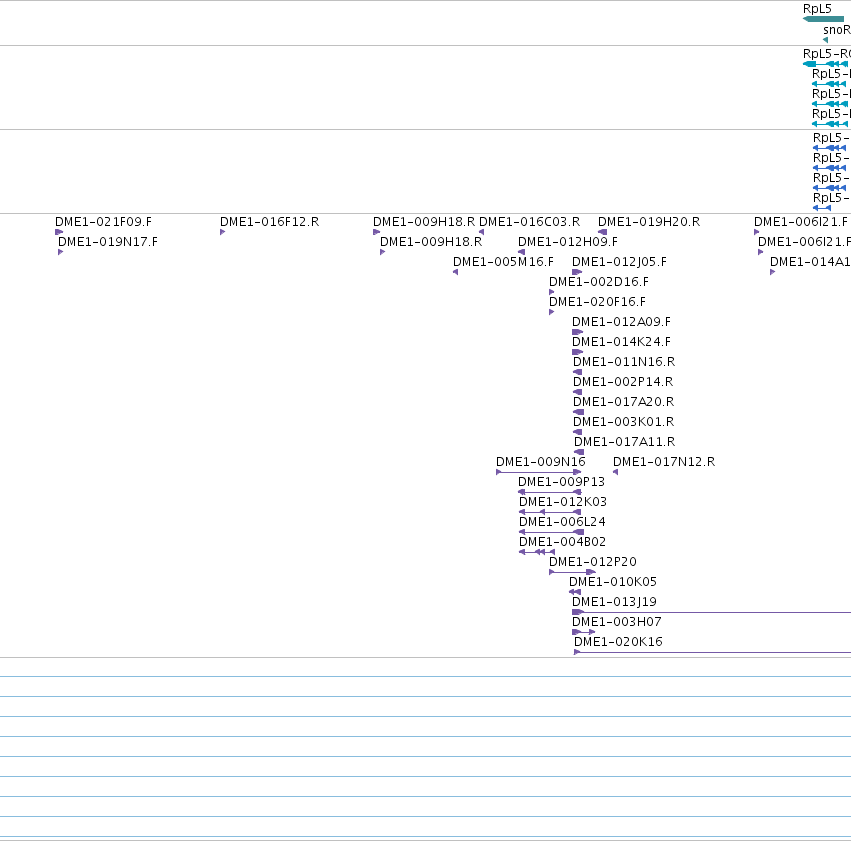Select the DME1-017A20.R label
The height and width of the screenshot is (841, 851).
point(623,403)
